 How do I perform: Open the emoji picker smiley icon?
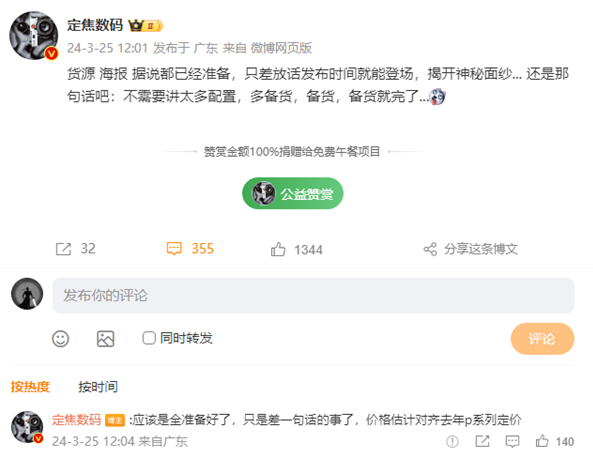(x=61, y=339)
